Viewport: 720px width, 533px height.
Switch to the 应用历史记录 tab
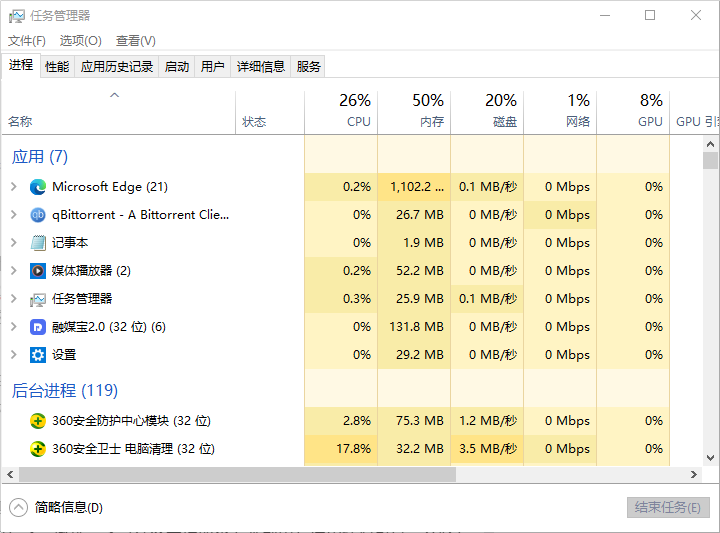click(117, 67)
